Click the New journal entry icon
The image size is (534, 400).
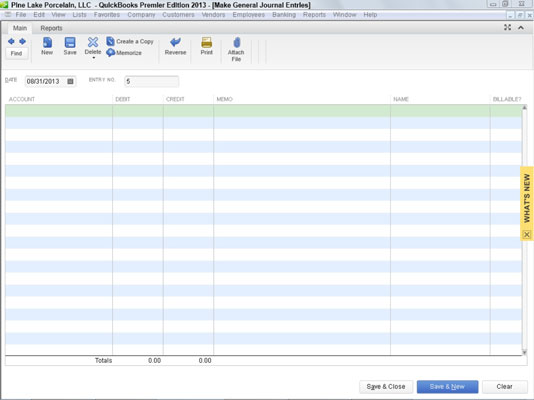pyautogui.click(x=47, y=42)
